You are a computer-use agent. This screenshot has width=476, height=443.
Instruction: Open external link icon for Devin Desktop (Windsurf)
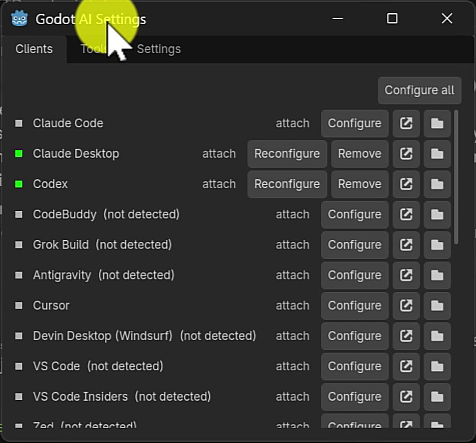(x=406, y=336)
